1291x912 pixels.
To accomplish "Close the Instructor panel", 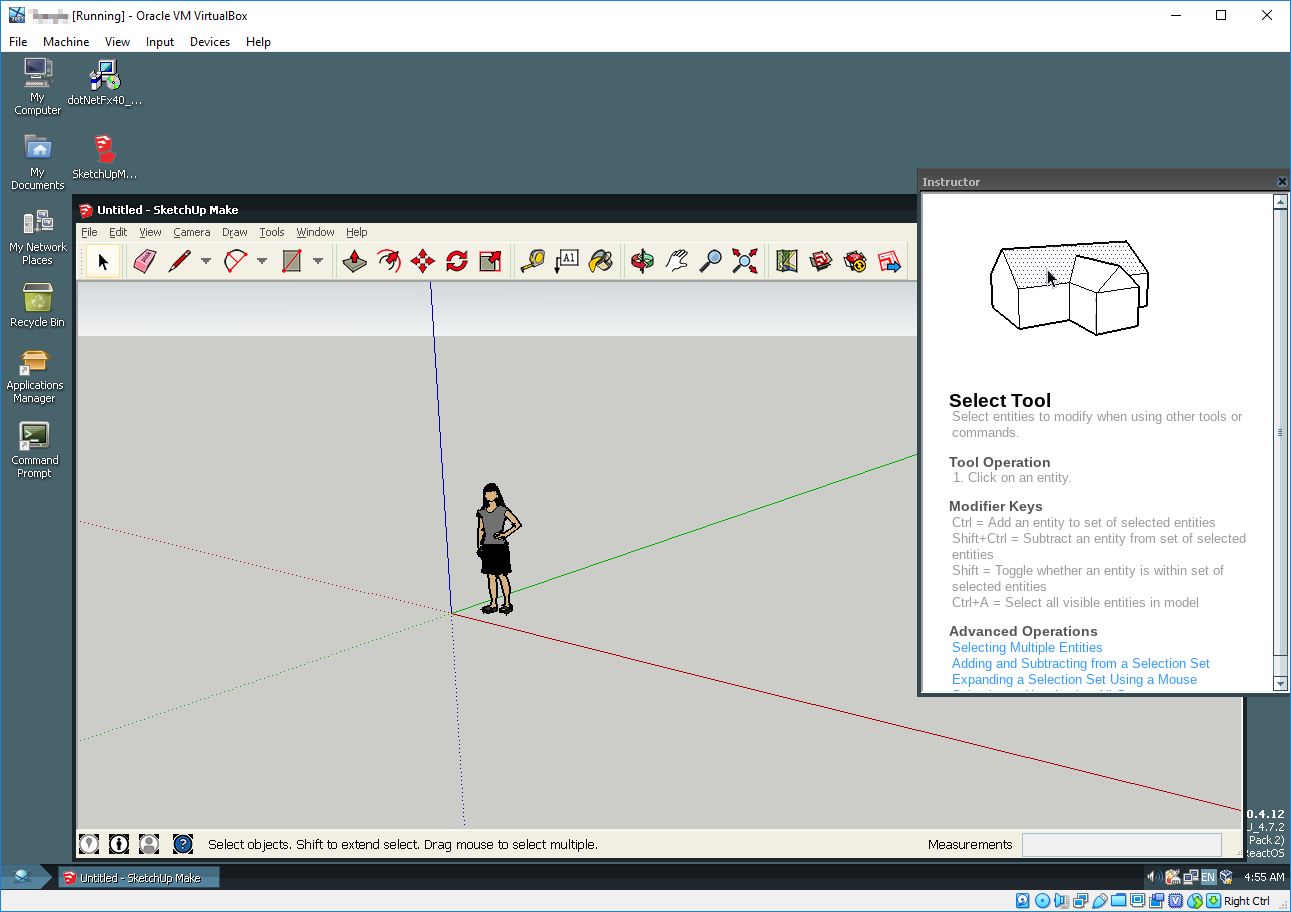I will click(x=1282, y=182).
